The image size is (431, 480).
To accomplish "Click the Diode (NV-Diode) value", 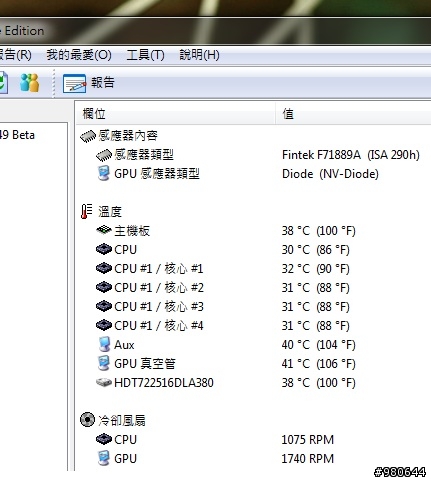I will [x=330, y=174].
